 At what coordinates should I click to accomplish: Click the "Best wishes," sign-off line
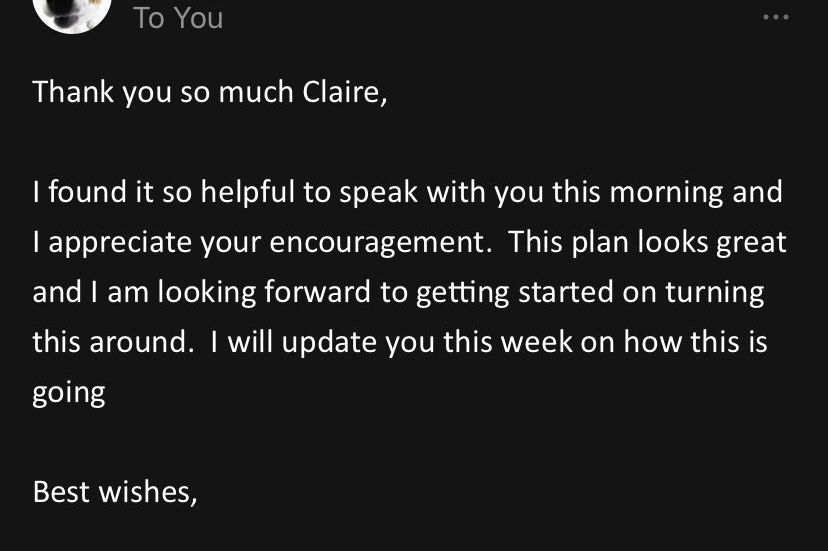[115, 492]
